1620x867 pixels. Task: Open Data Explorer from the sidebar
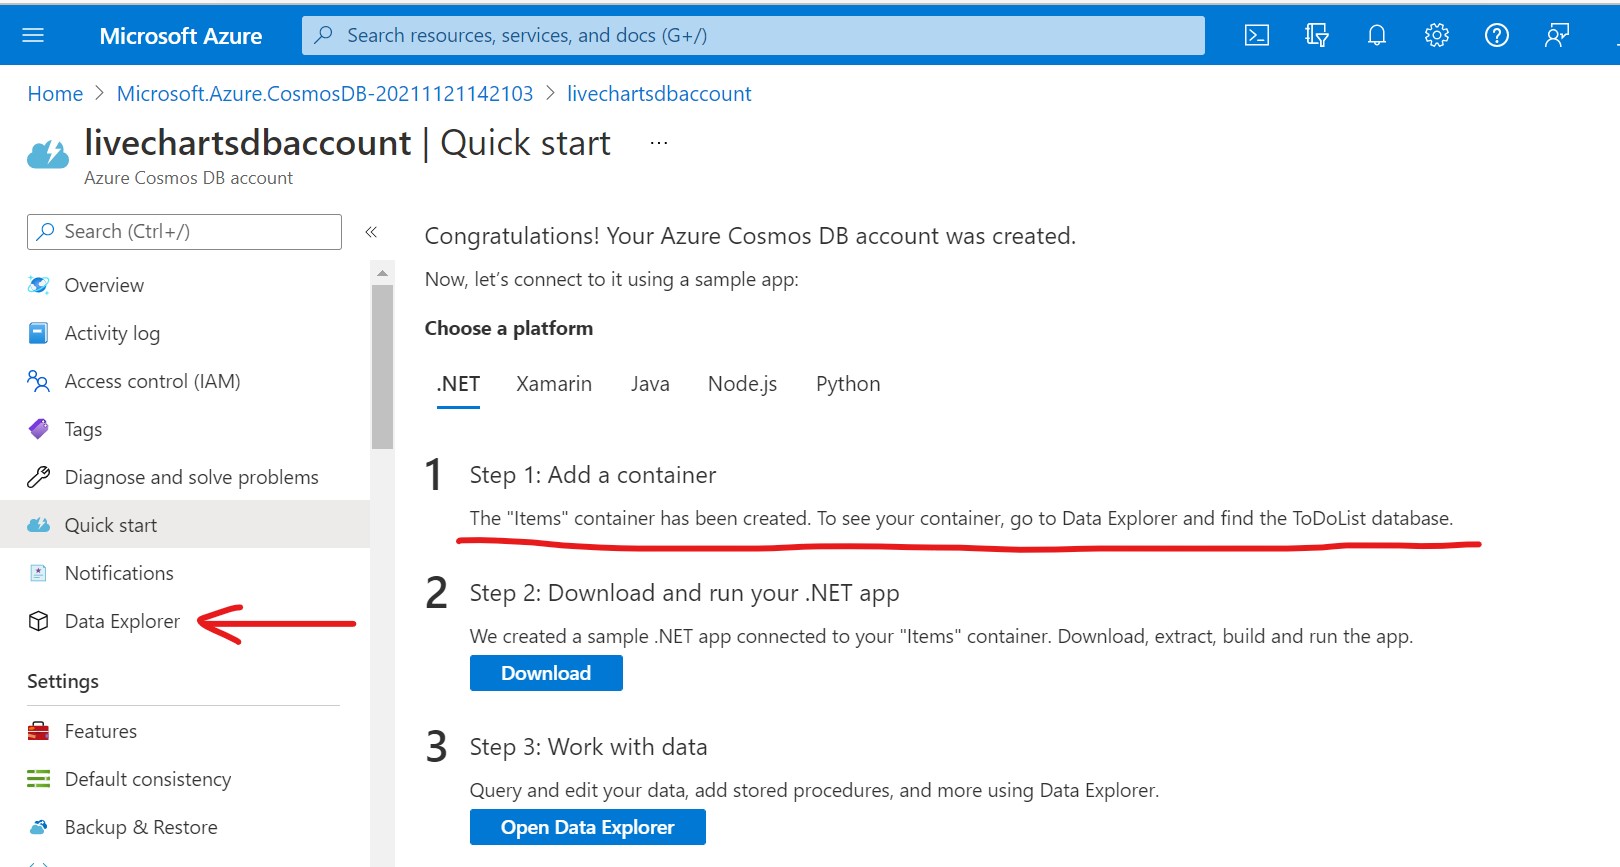coord(122,621)
